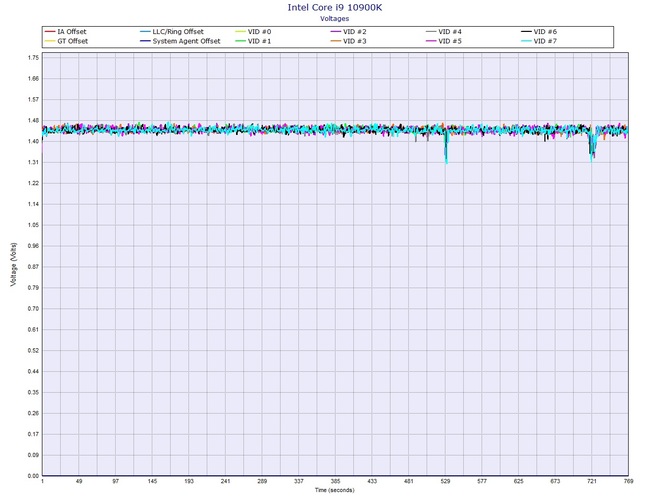Click the 0.00 value on voltage axis
This screenshot has width=670, height=502.
(x=33, y=476)
